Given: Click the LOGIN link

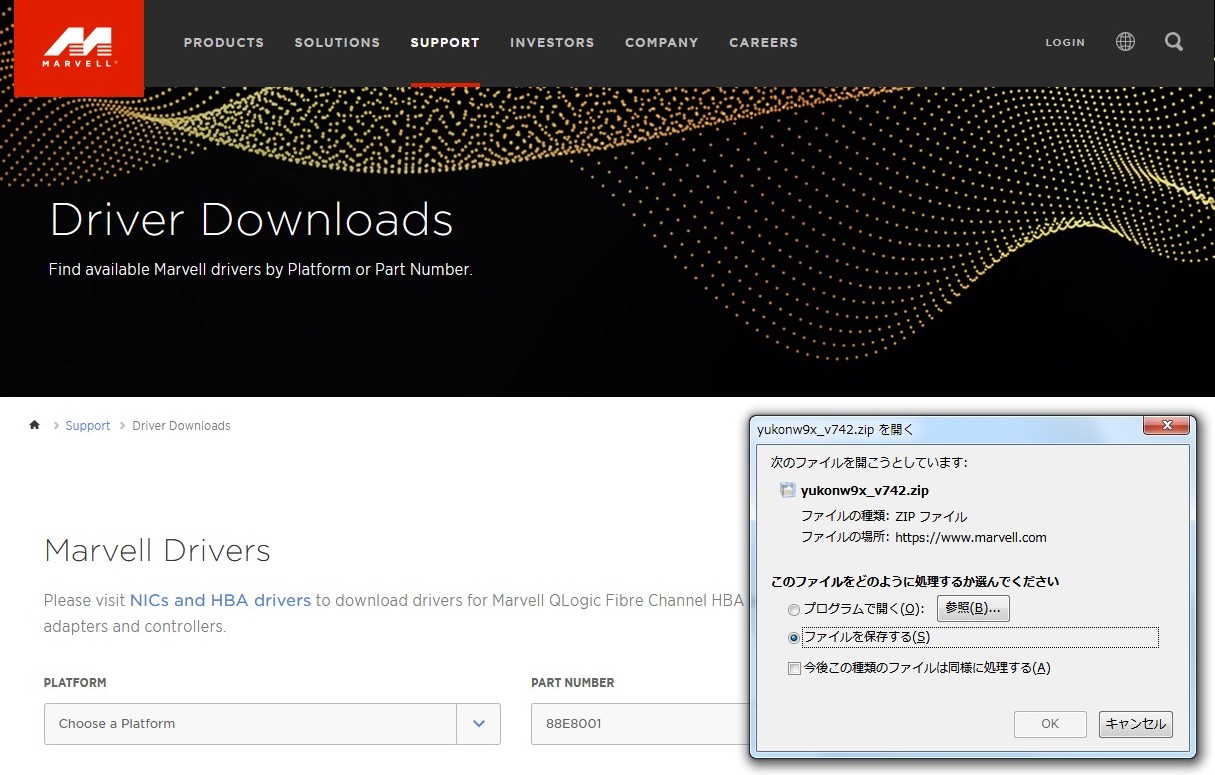Looking at the screenshot, I should (1065, 43).
